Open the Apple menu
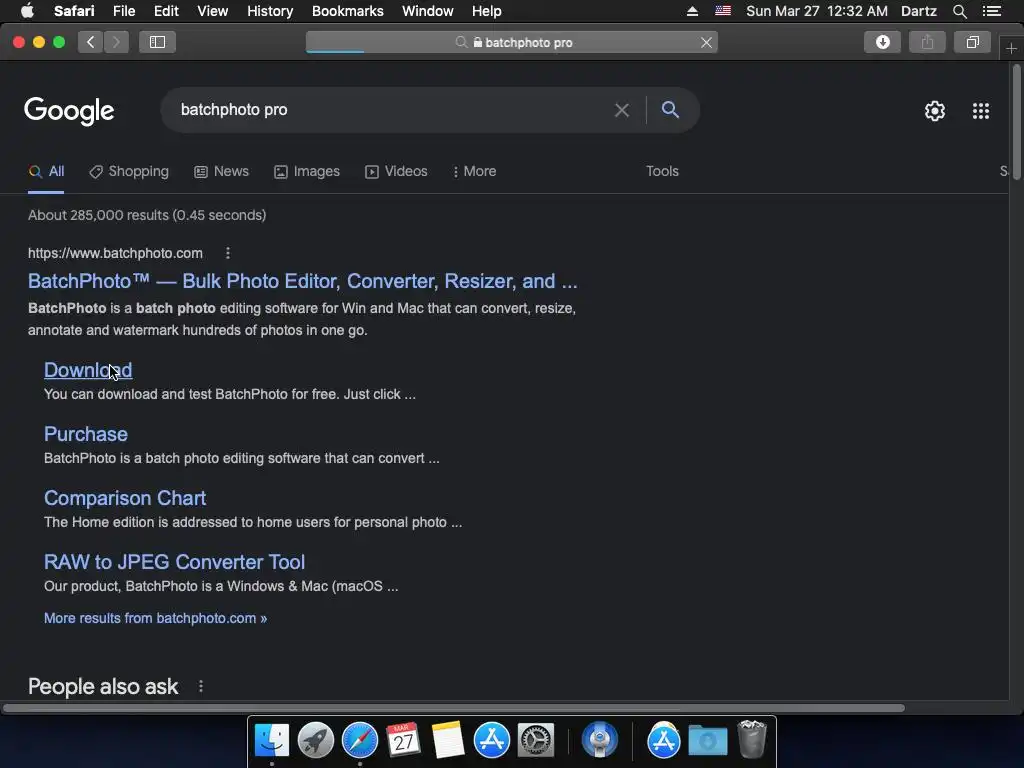The height and width of the screenshot is (768, 1024). 27,11
